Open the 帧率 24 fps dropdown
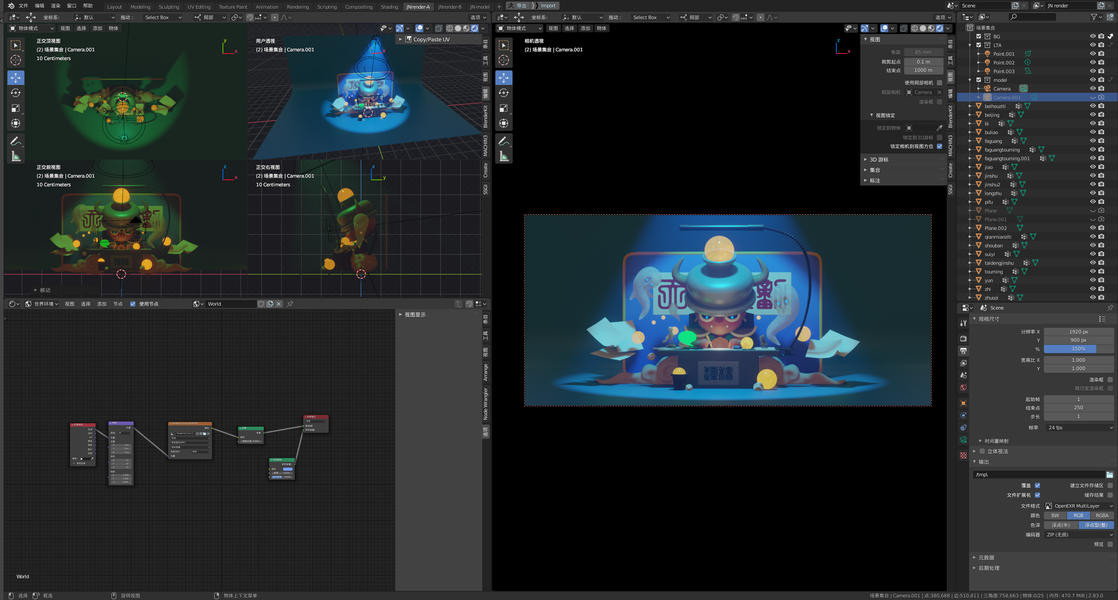 [1079, 428]
